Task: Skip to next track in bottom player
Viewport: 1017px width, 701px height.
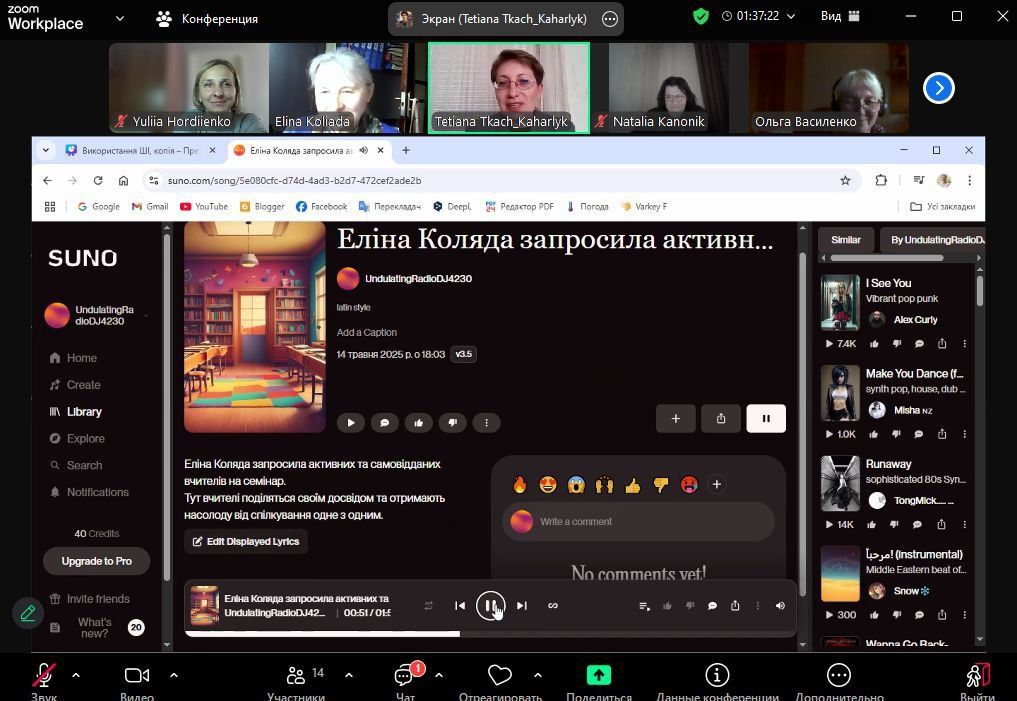Action: click(522, 606)
